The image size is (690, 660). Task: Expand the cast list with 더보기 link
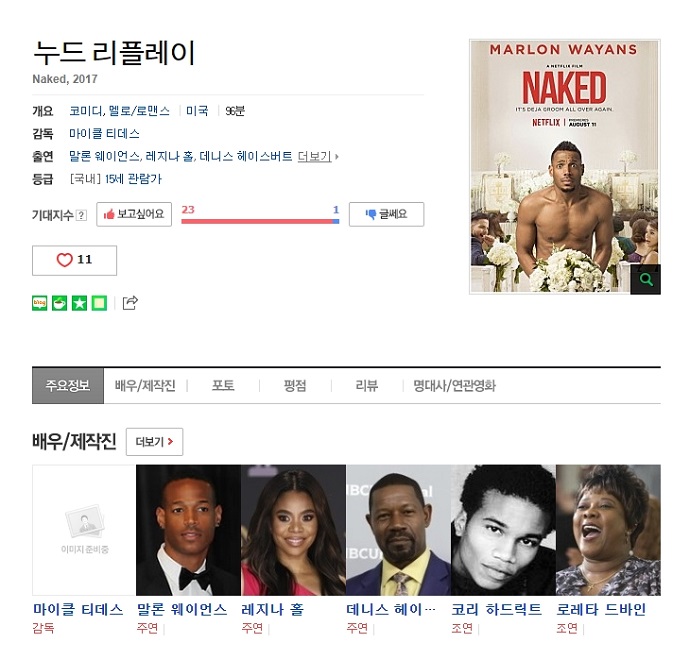(317, 156)
